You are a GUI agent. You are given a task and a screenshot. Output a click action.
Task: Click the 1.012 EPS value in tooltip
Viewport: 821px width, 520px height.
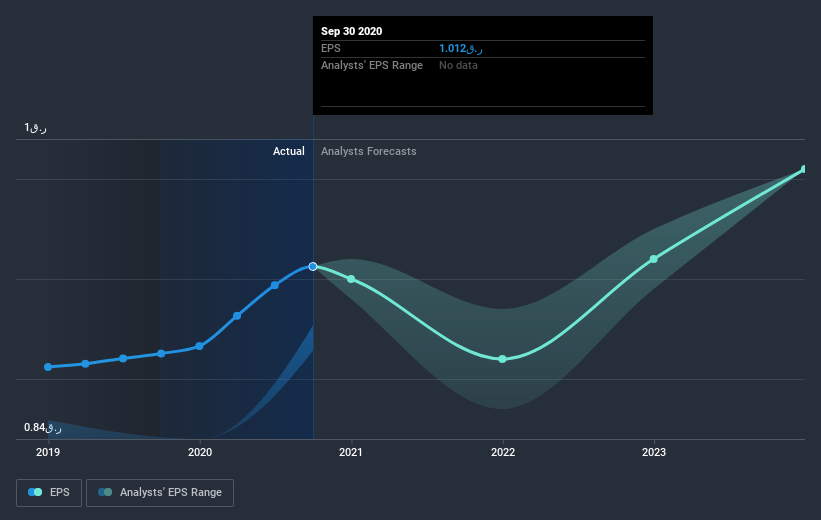(461, 48)
